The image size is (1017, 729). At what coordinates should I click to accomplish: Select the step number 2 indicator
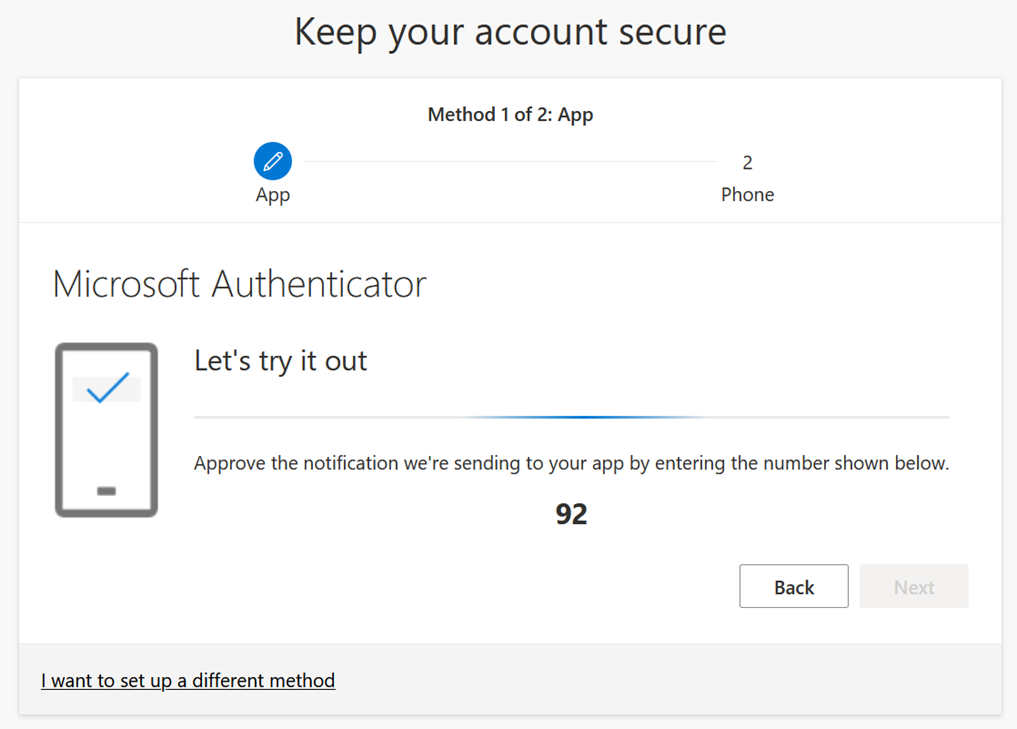747,162
